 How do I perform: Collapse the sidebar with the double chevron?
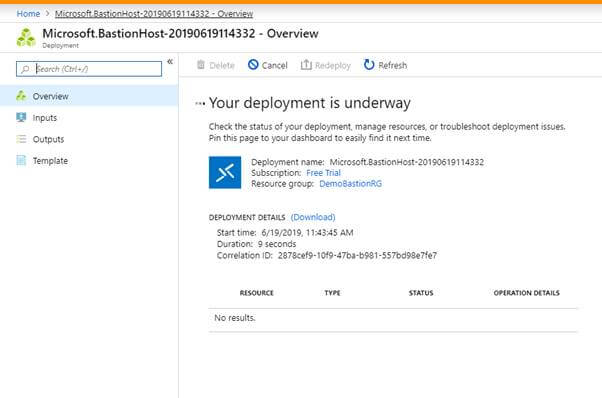pos(170,61)
